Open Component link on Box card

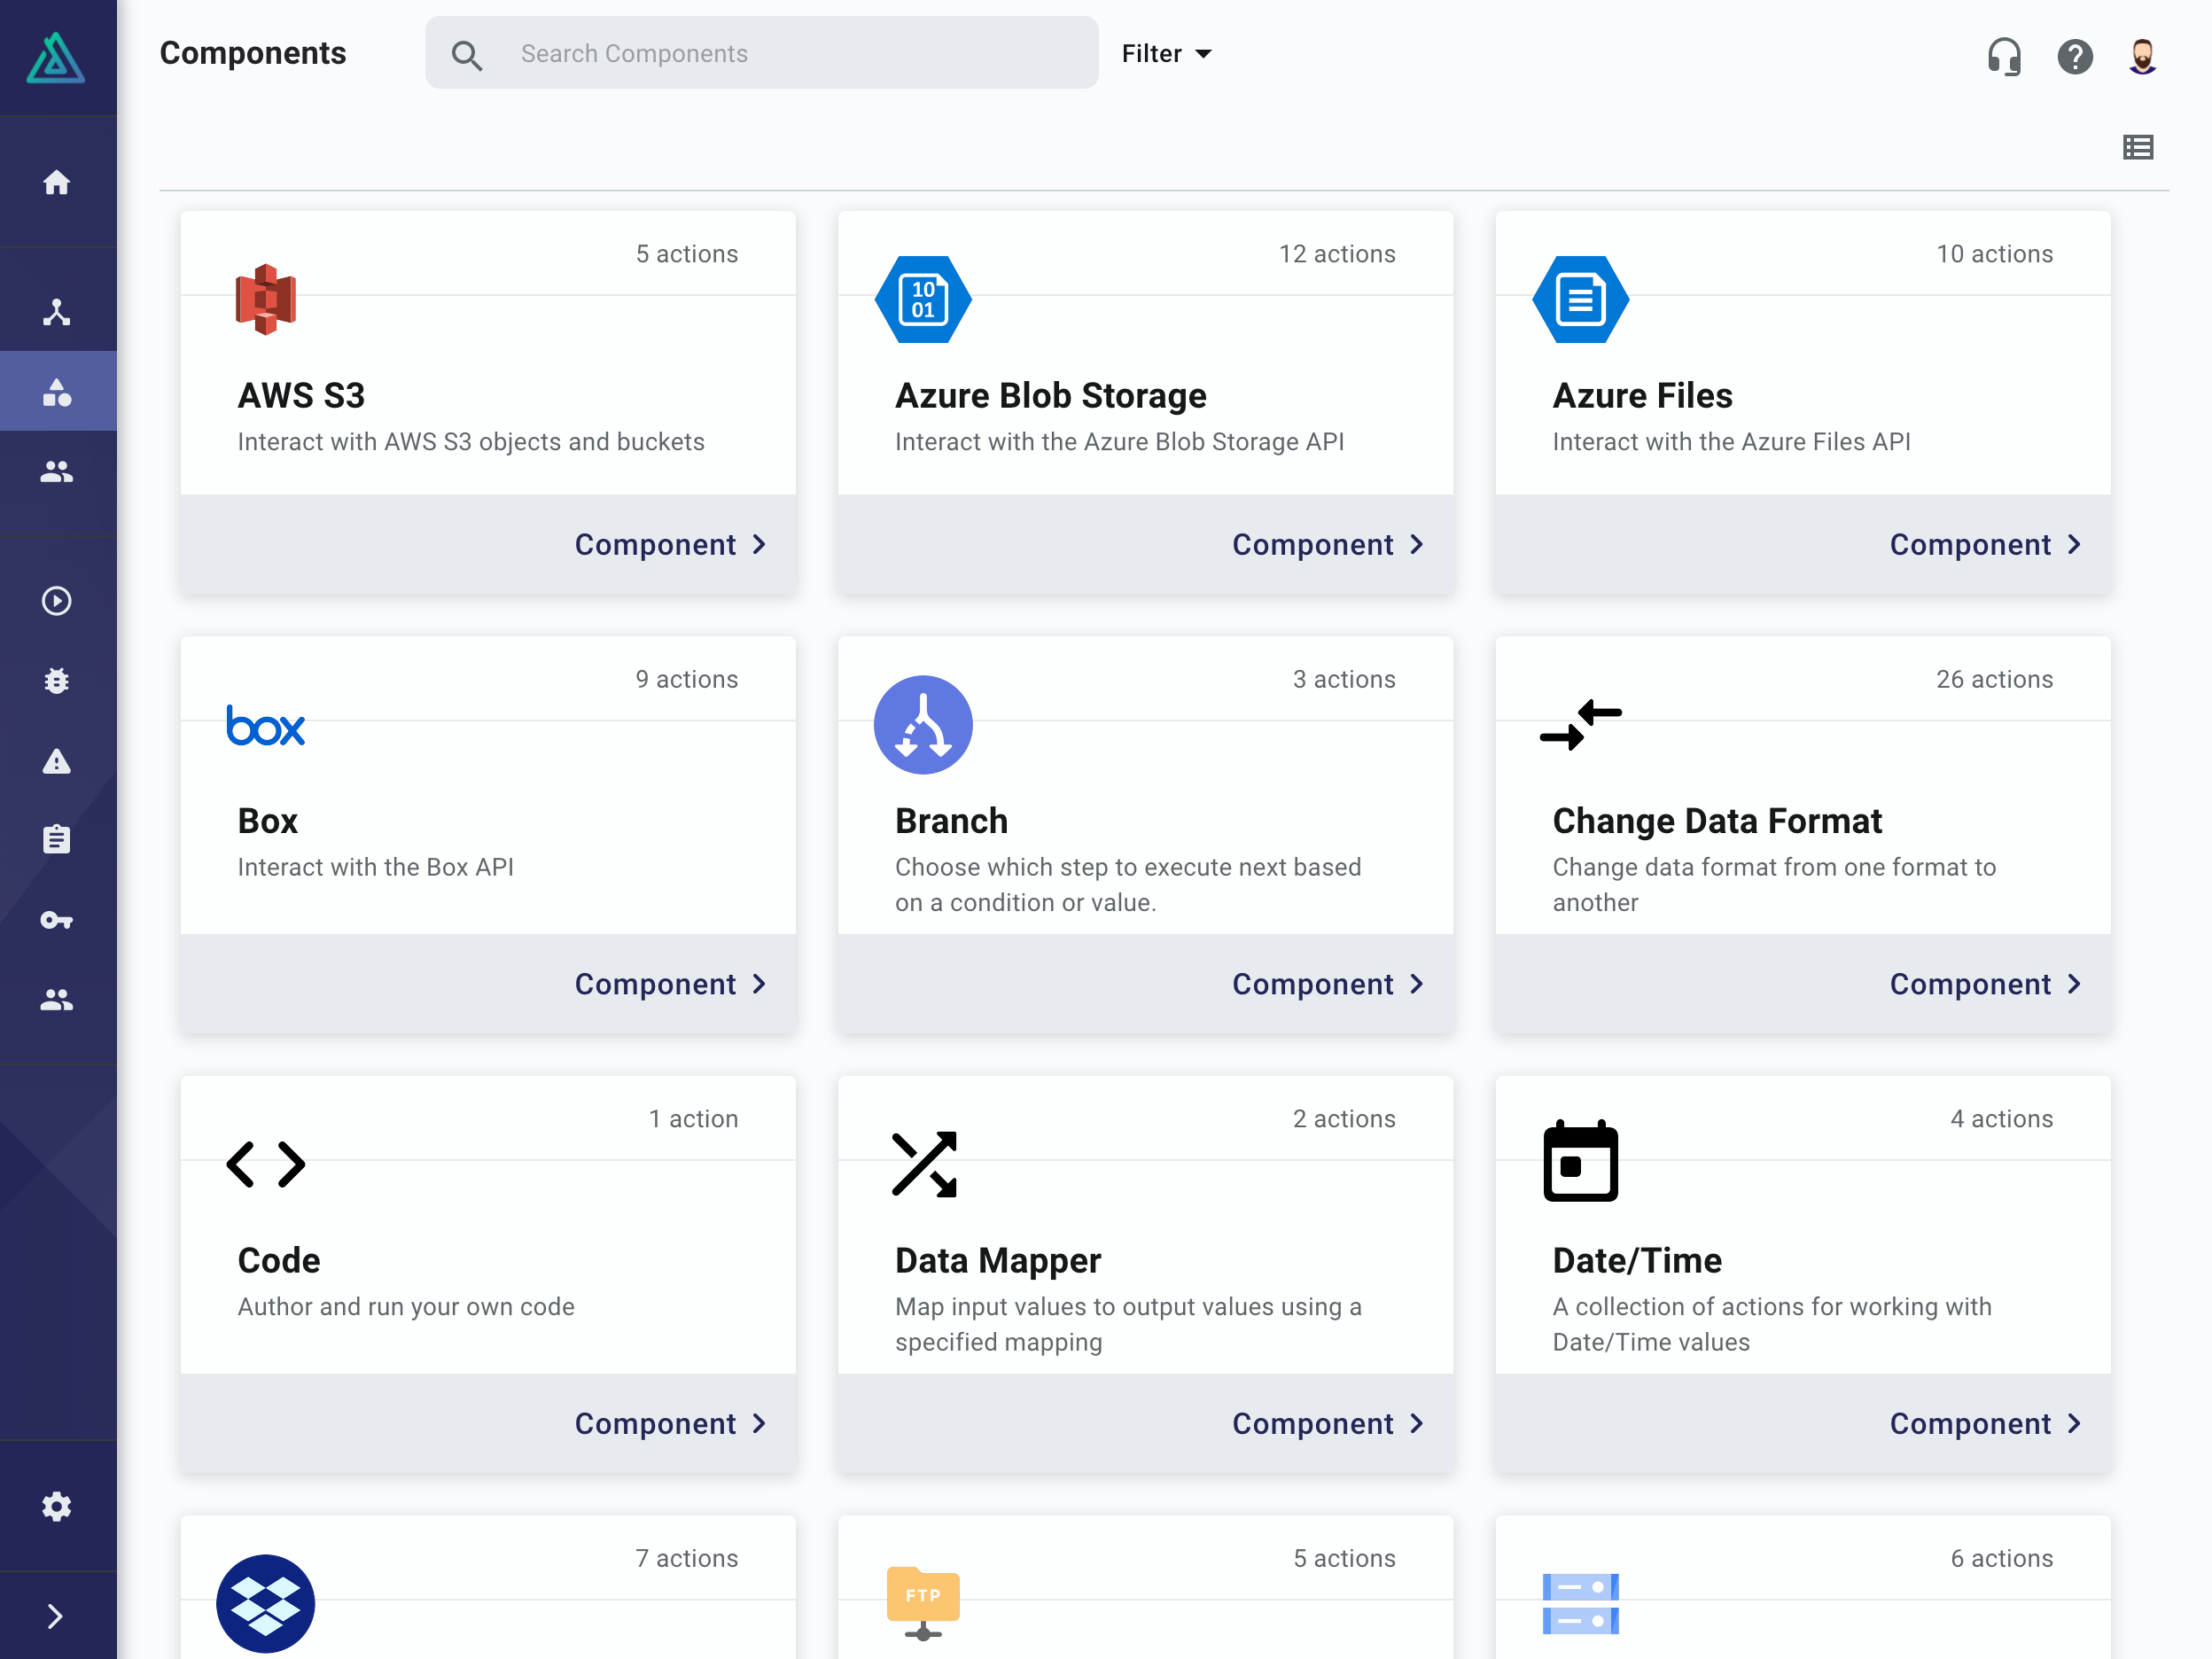[670, 985]
